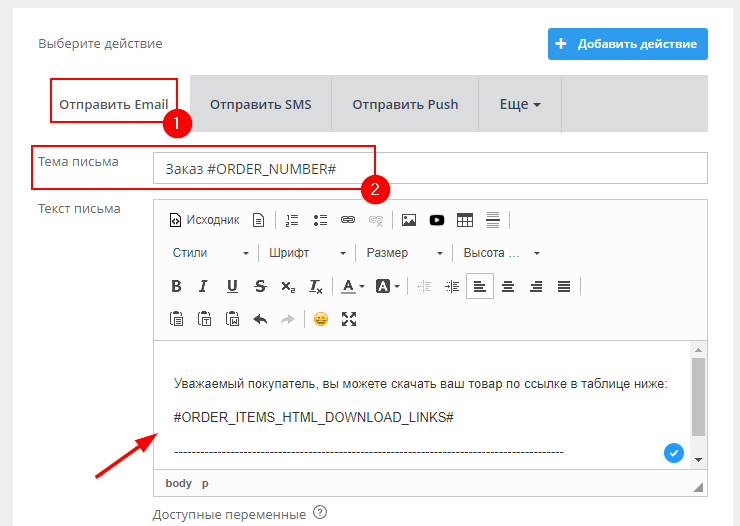Click the Добавить действие button
This screenshot has height=526, width=740.
point(627,44)
